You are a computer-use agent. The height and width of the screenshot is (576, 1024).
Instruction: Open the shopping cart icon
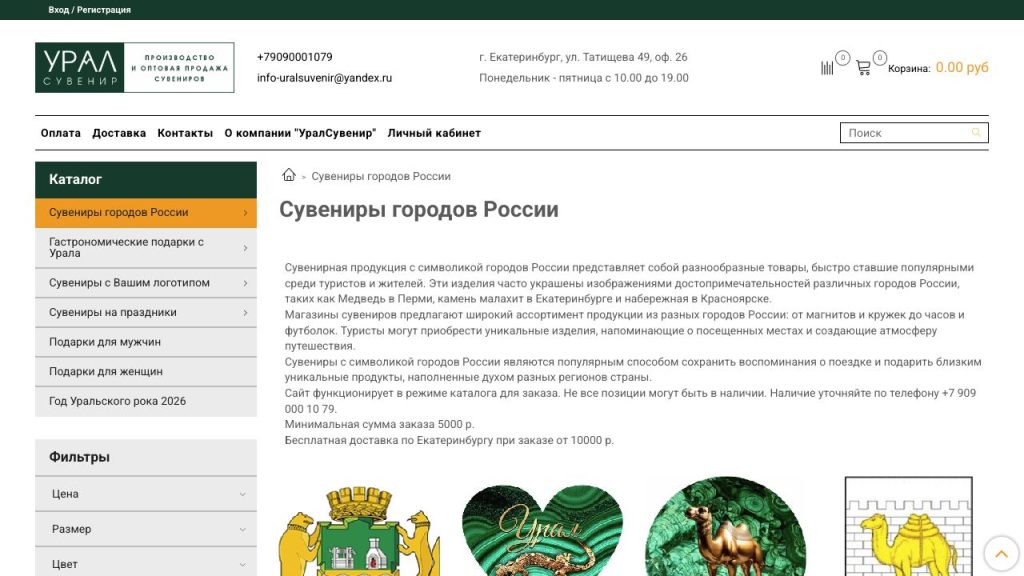click(x=863, y=68)
